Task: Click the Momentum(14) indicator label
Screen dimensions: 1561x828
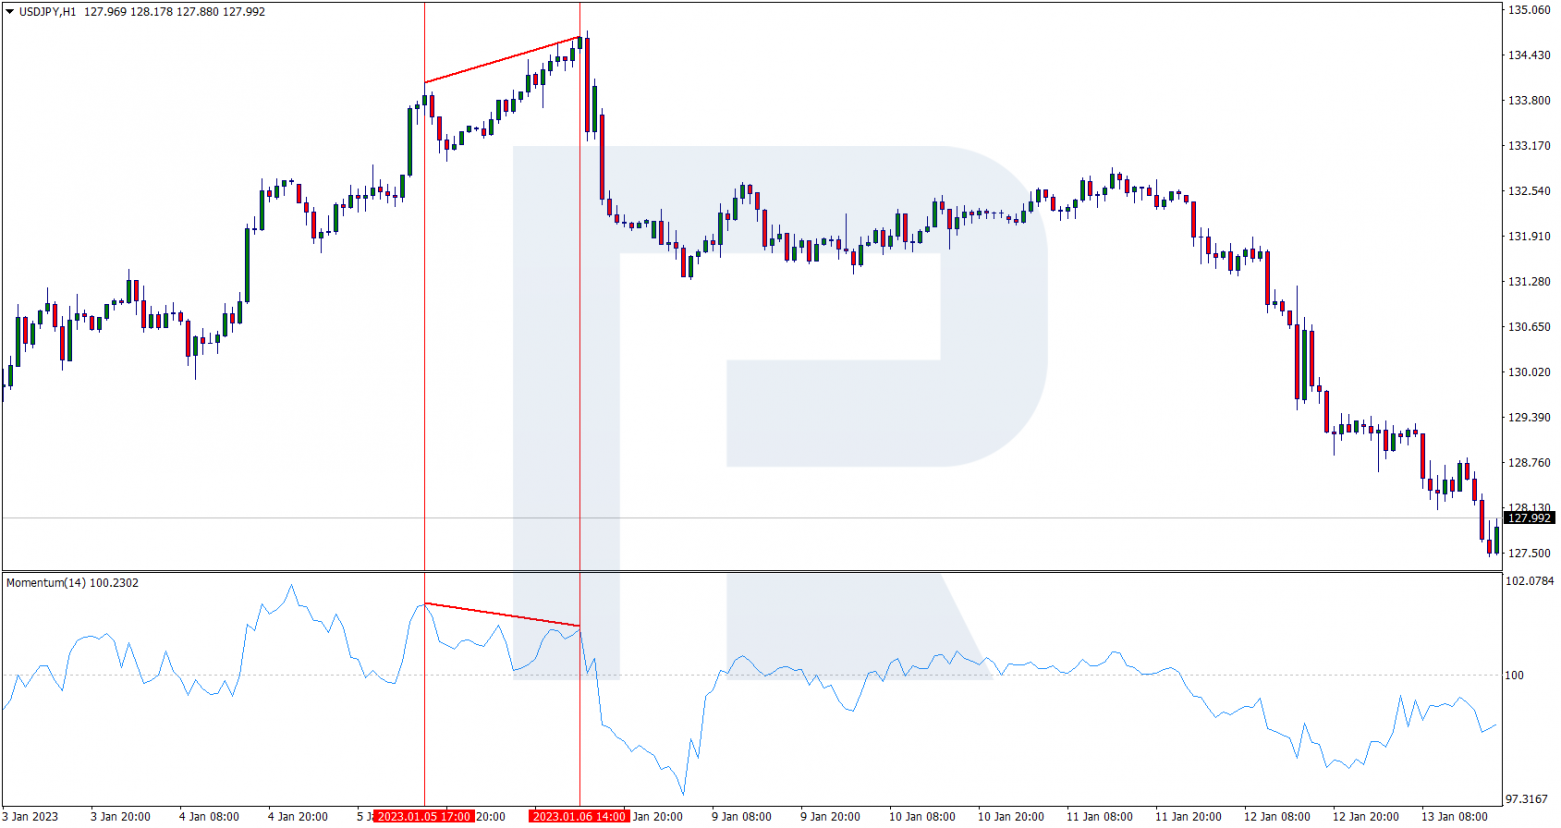Action: click(x=45, y=583)
